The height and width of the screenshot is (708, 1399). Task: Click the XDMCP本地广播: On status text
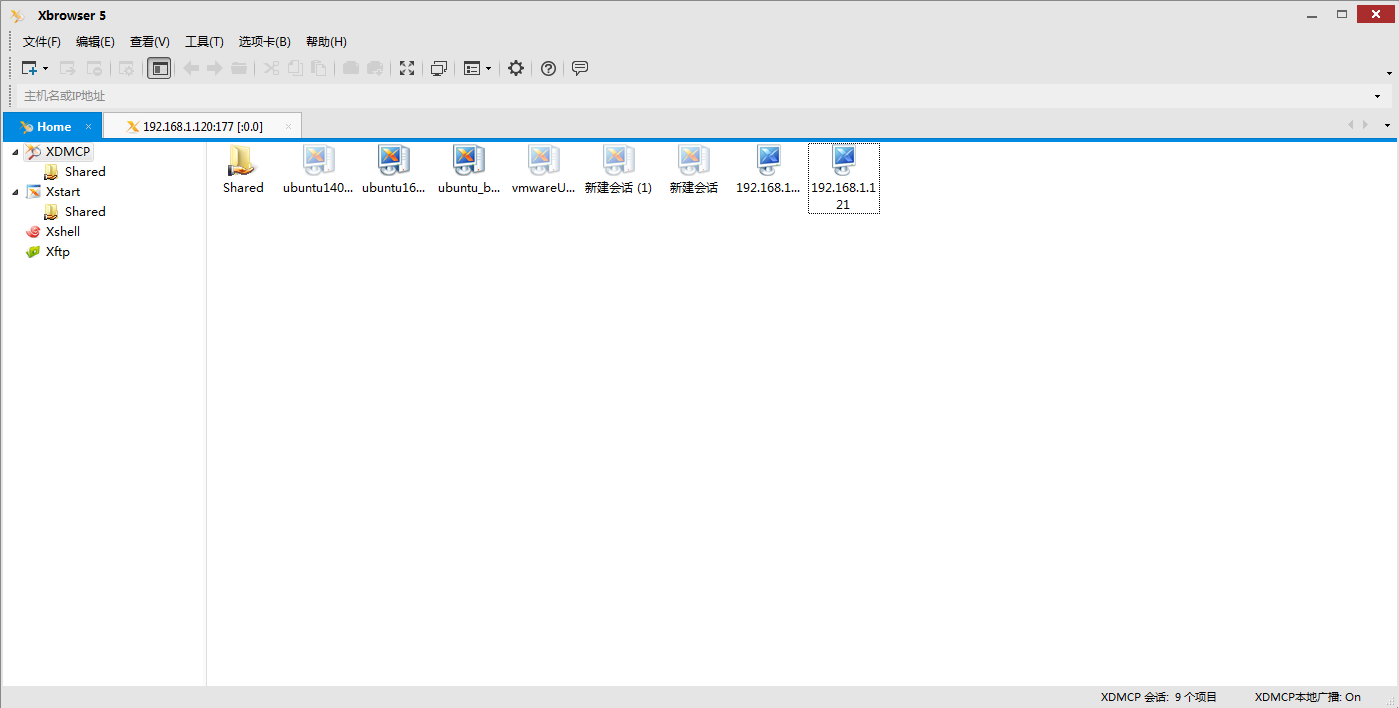[1307, 697]
